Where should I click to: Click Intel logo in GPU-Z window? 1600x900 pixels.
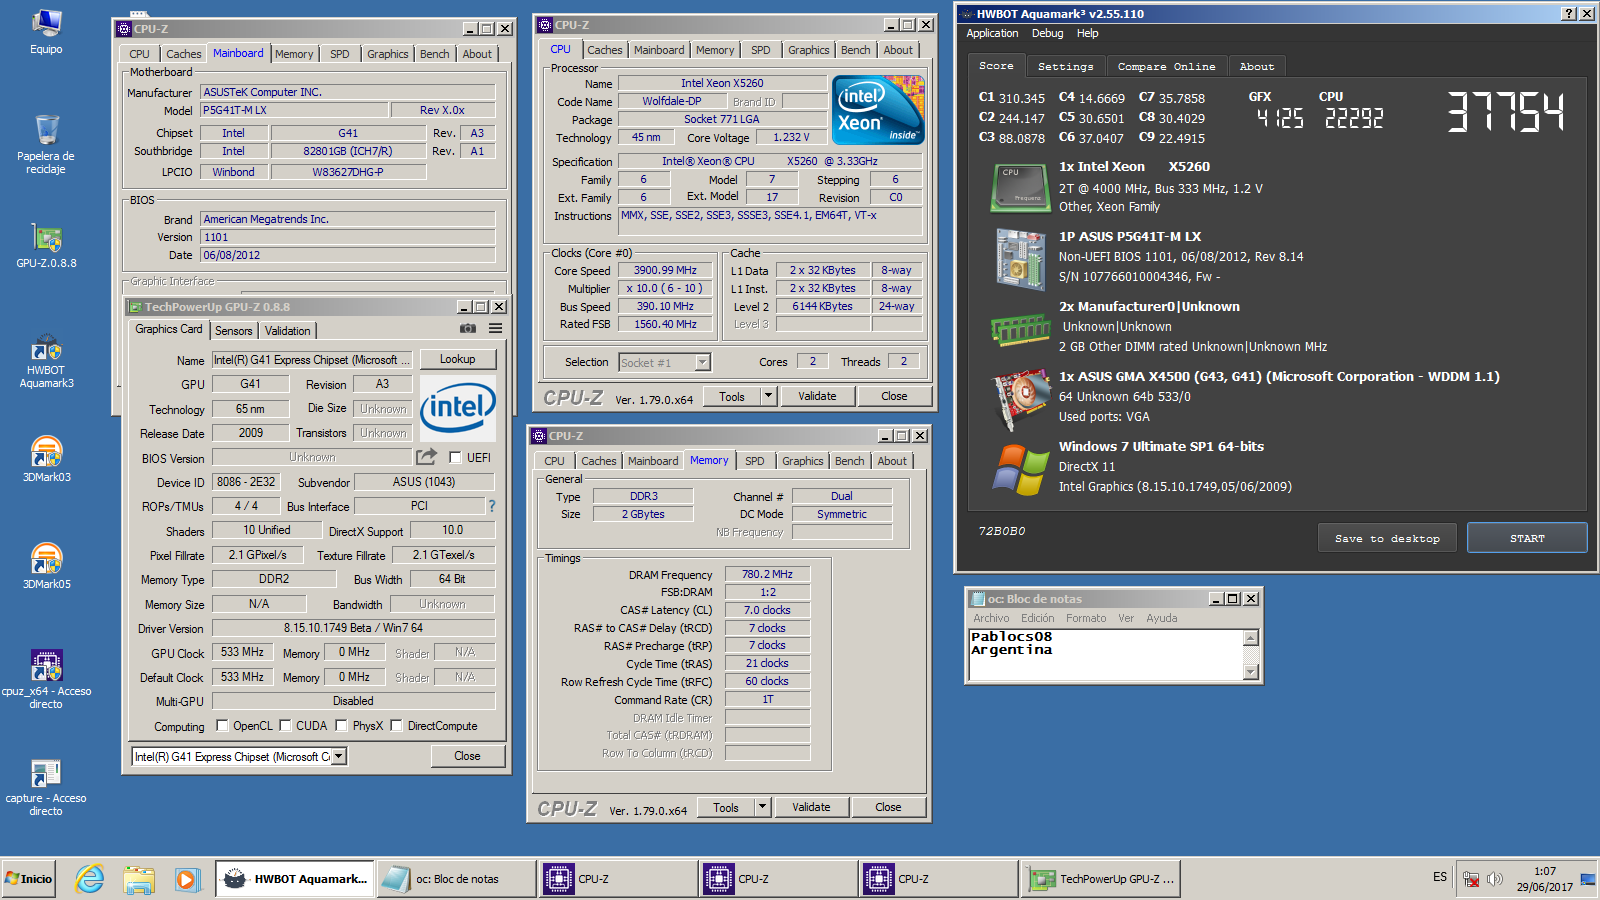(458, 408)
